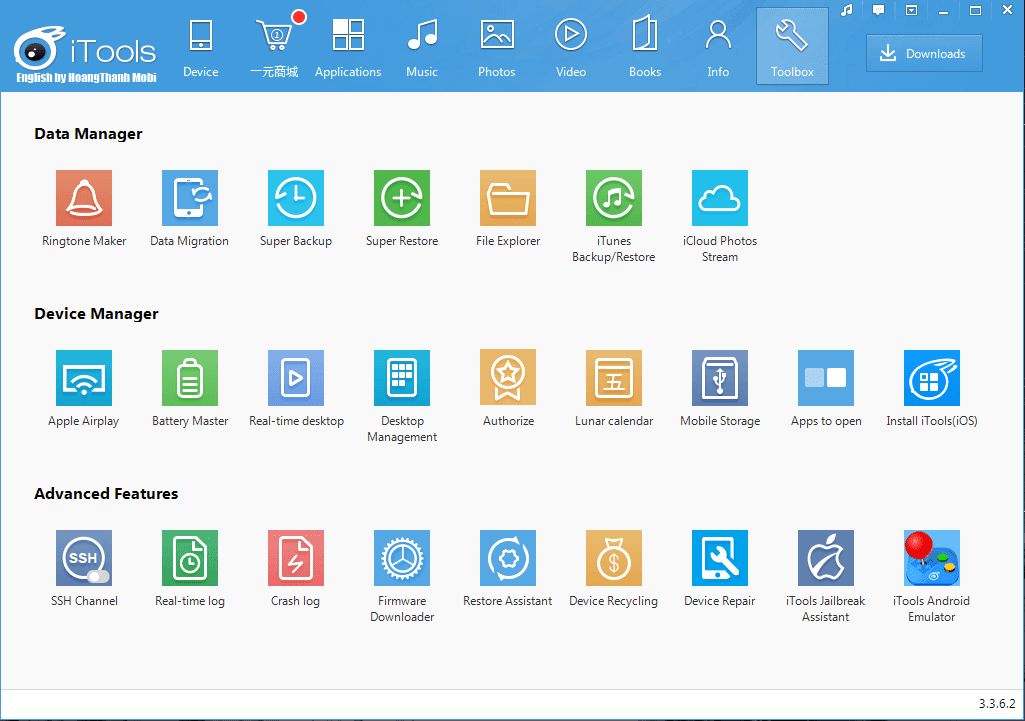Open the SSH Channel tool
Image resolution: width=1025 pixels, height=721 pixels.
pos(84,558)
